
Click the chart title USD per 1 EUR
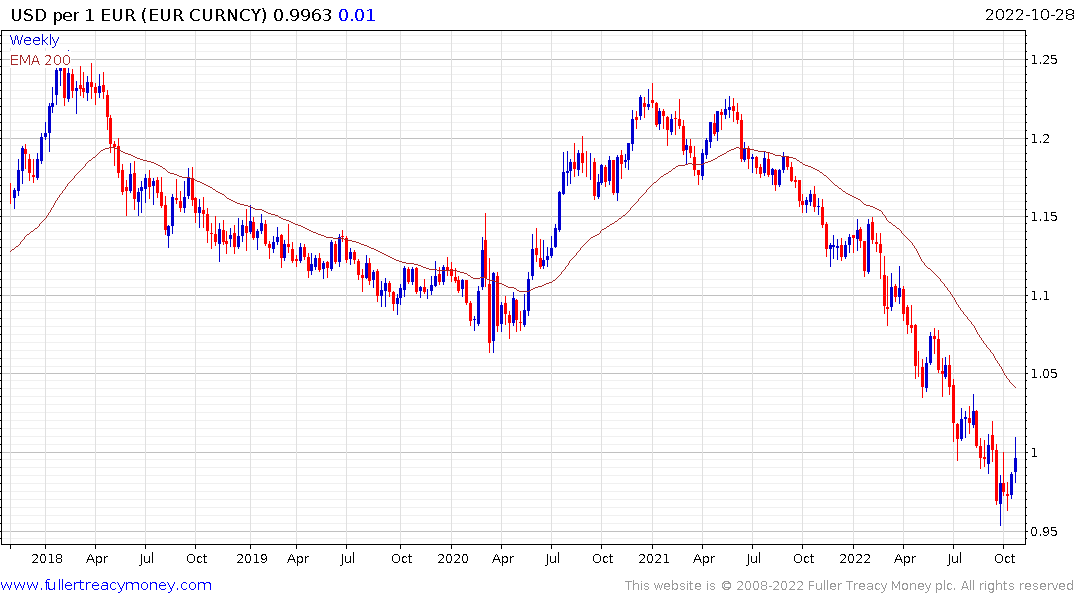coord(73,15)
